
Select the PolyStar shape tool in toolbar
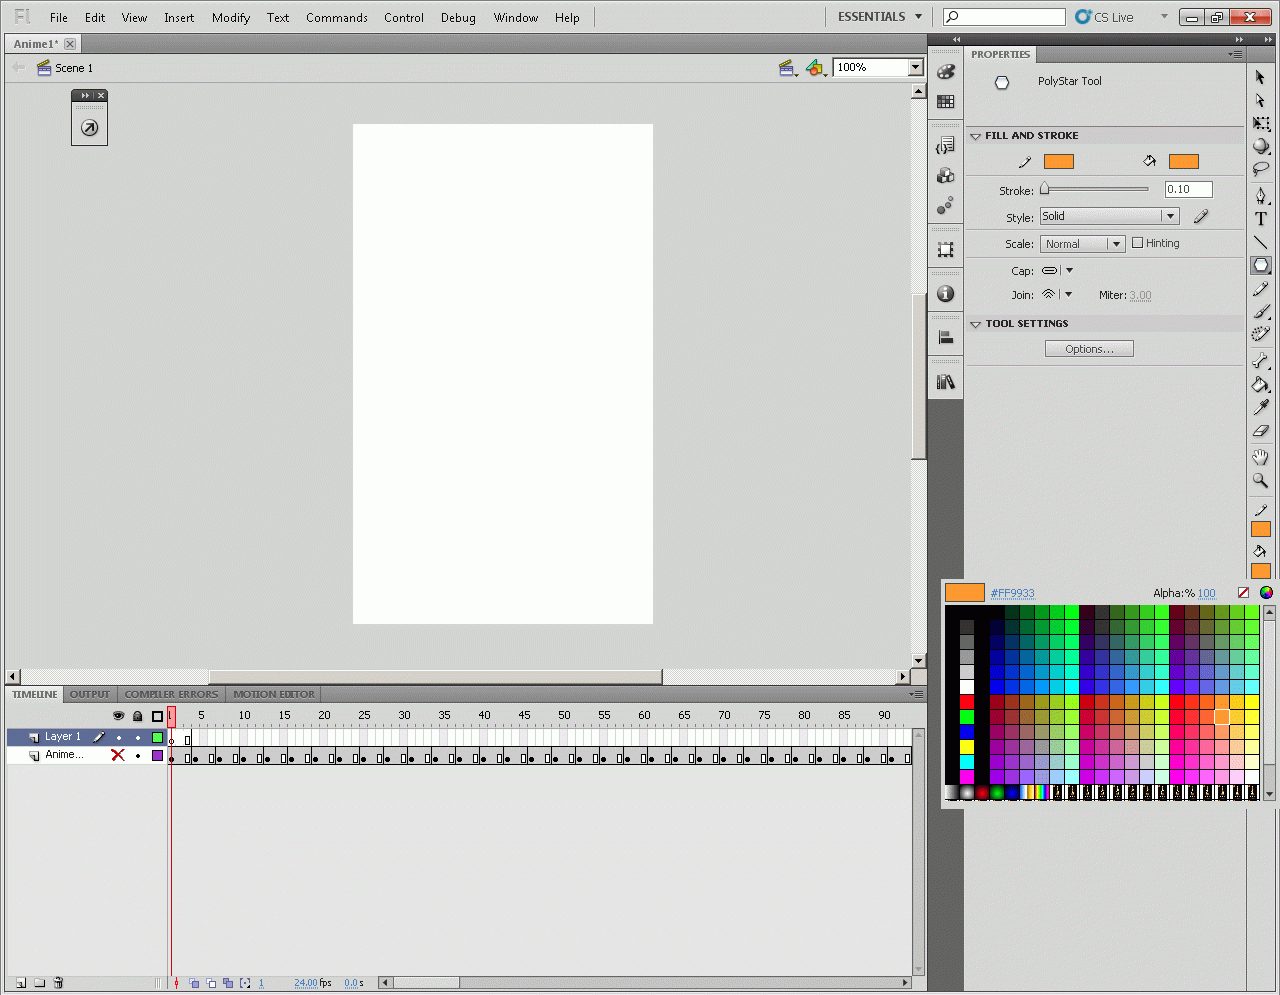click(x=1260, y=265)
